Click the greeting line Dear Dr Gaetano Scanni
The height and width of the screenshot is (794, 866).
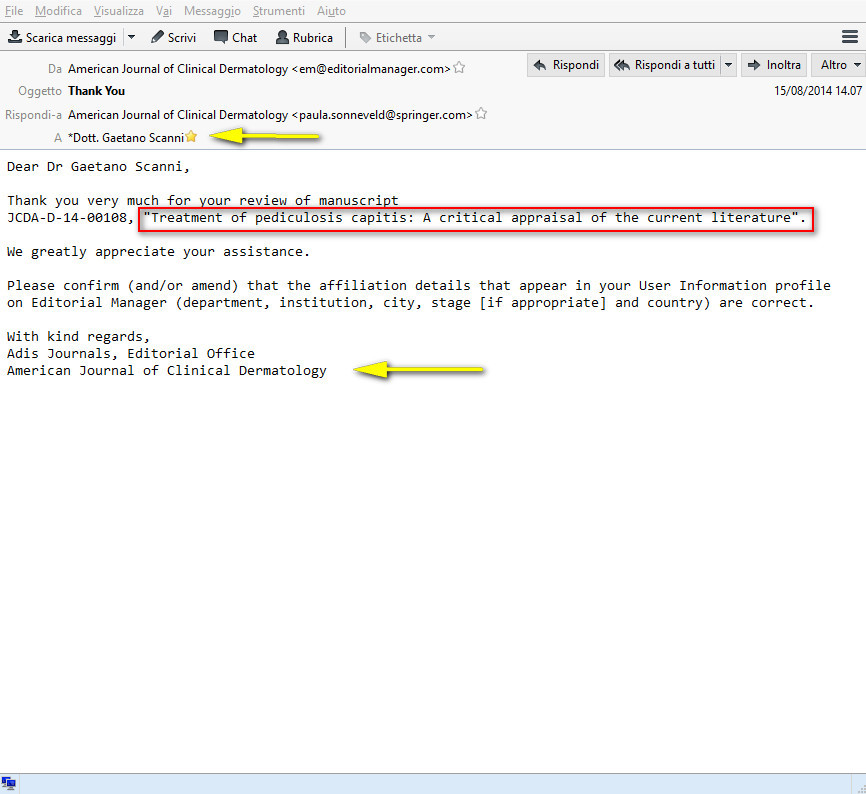pyautogui.click(x=98, y=167)
